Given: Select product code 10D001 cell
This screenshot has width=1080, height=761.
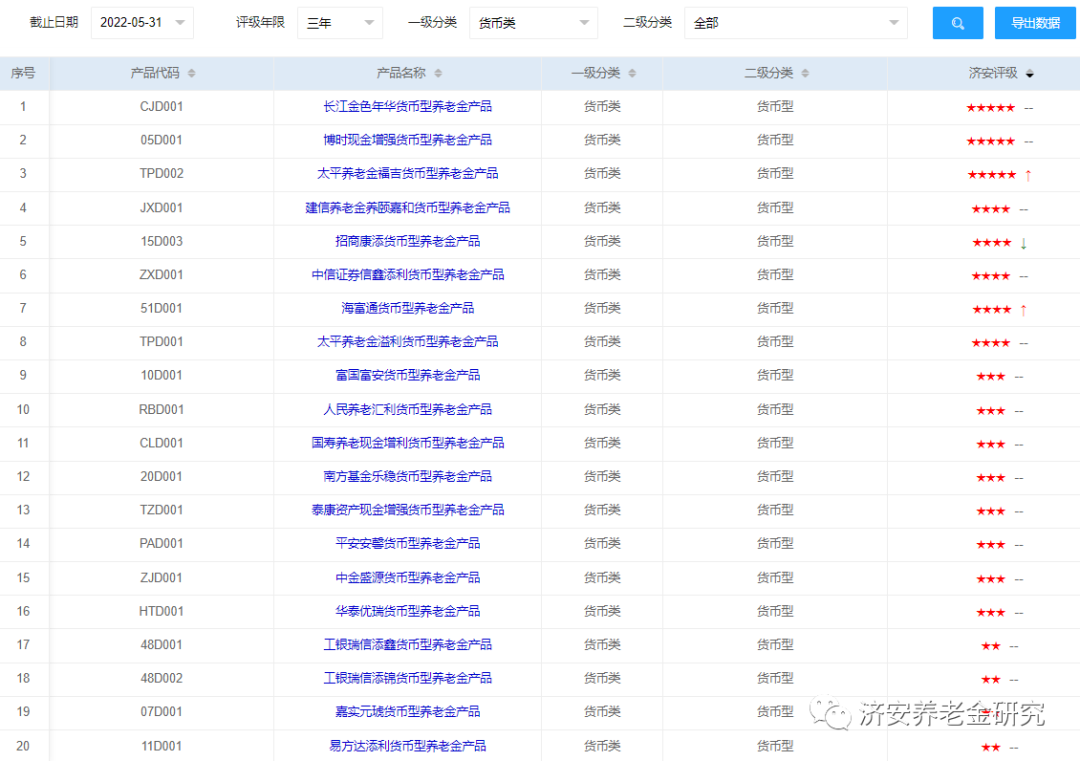Looking at the screenshot, I should [x=162, y=375].
